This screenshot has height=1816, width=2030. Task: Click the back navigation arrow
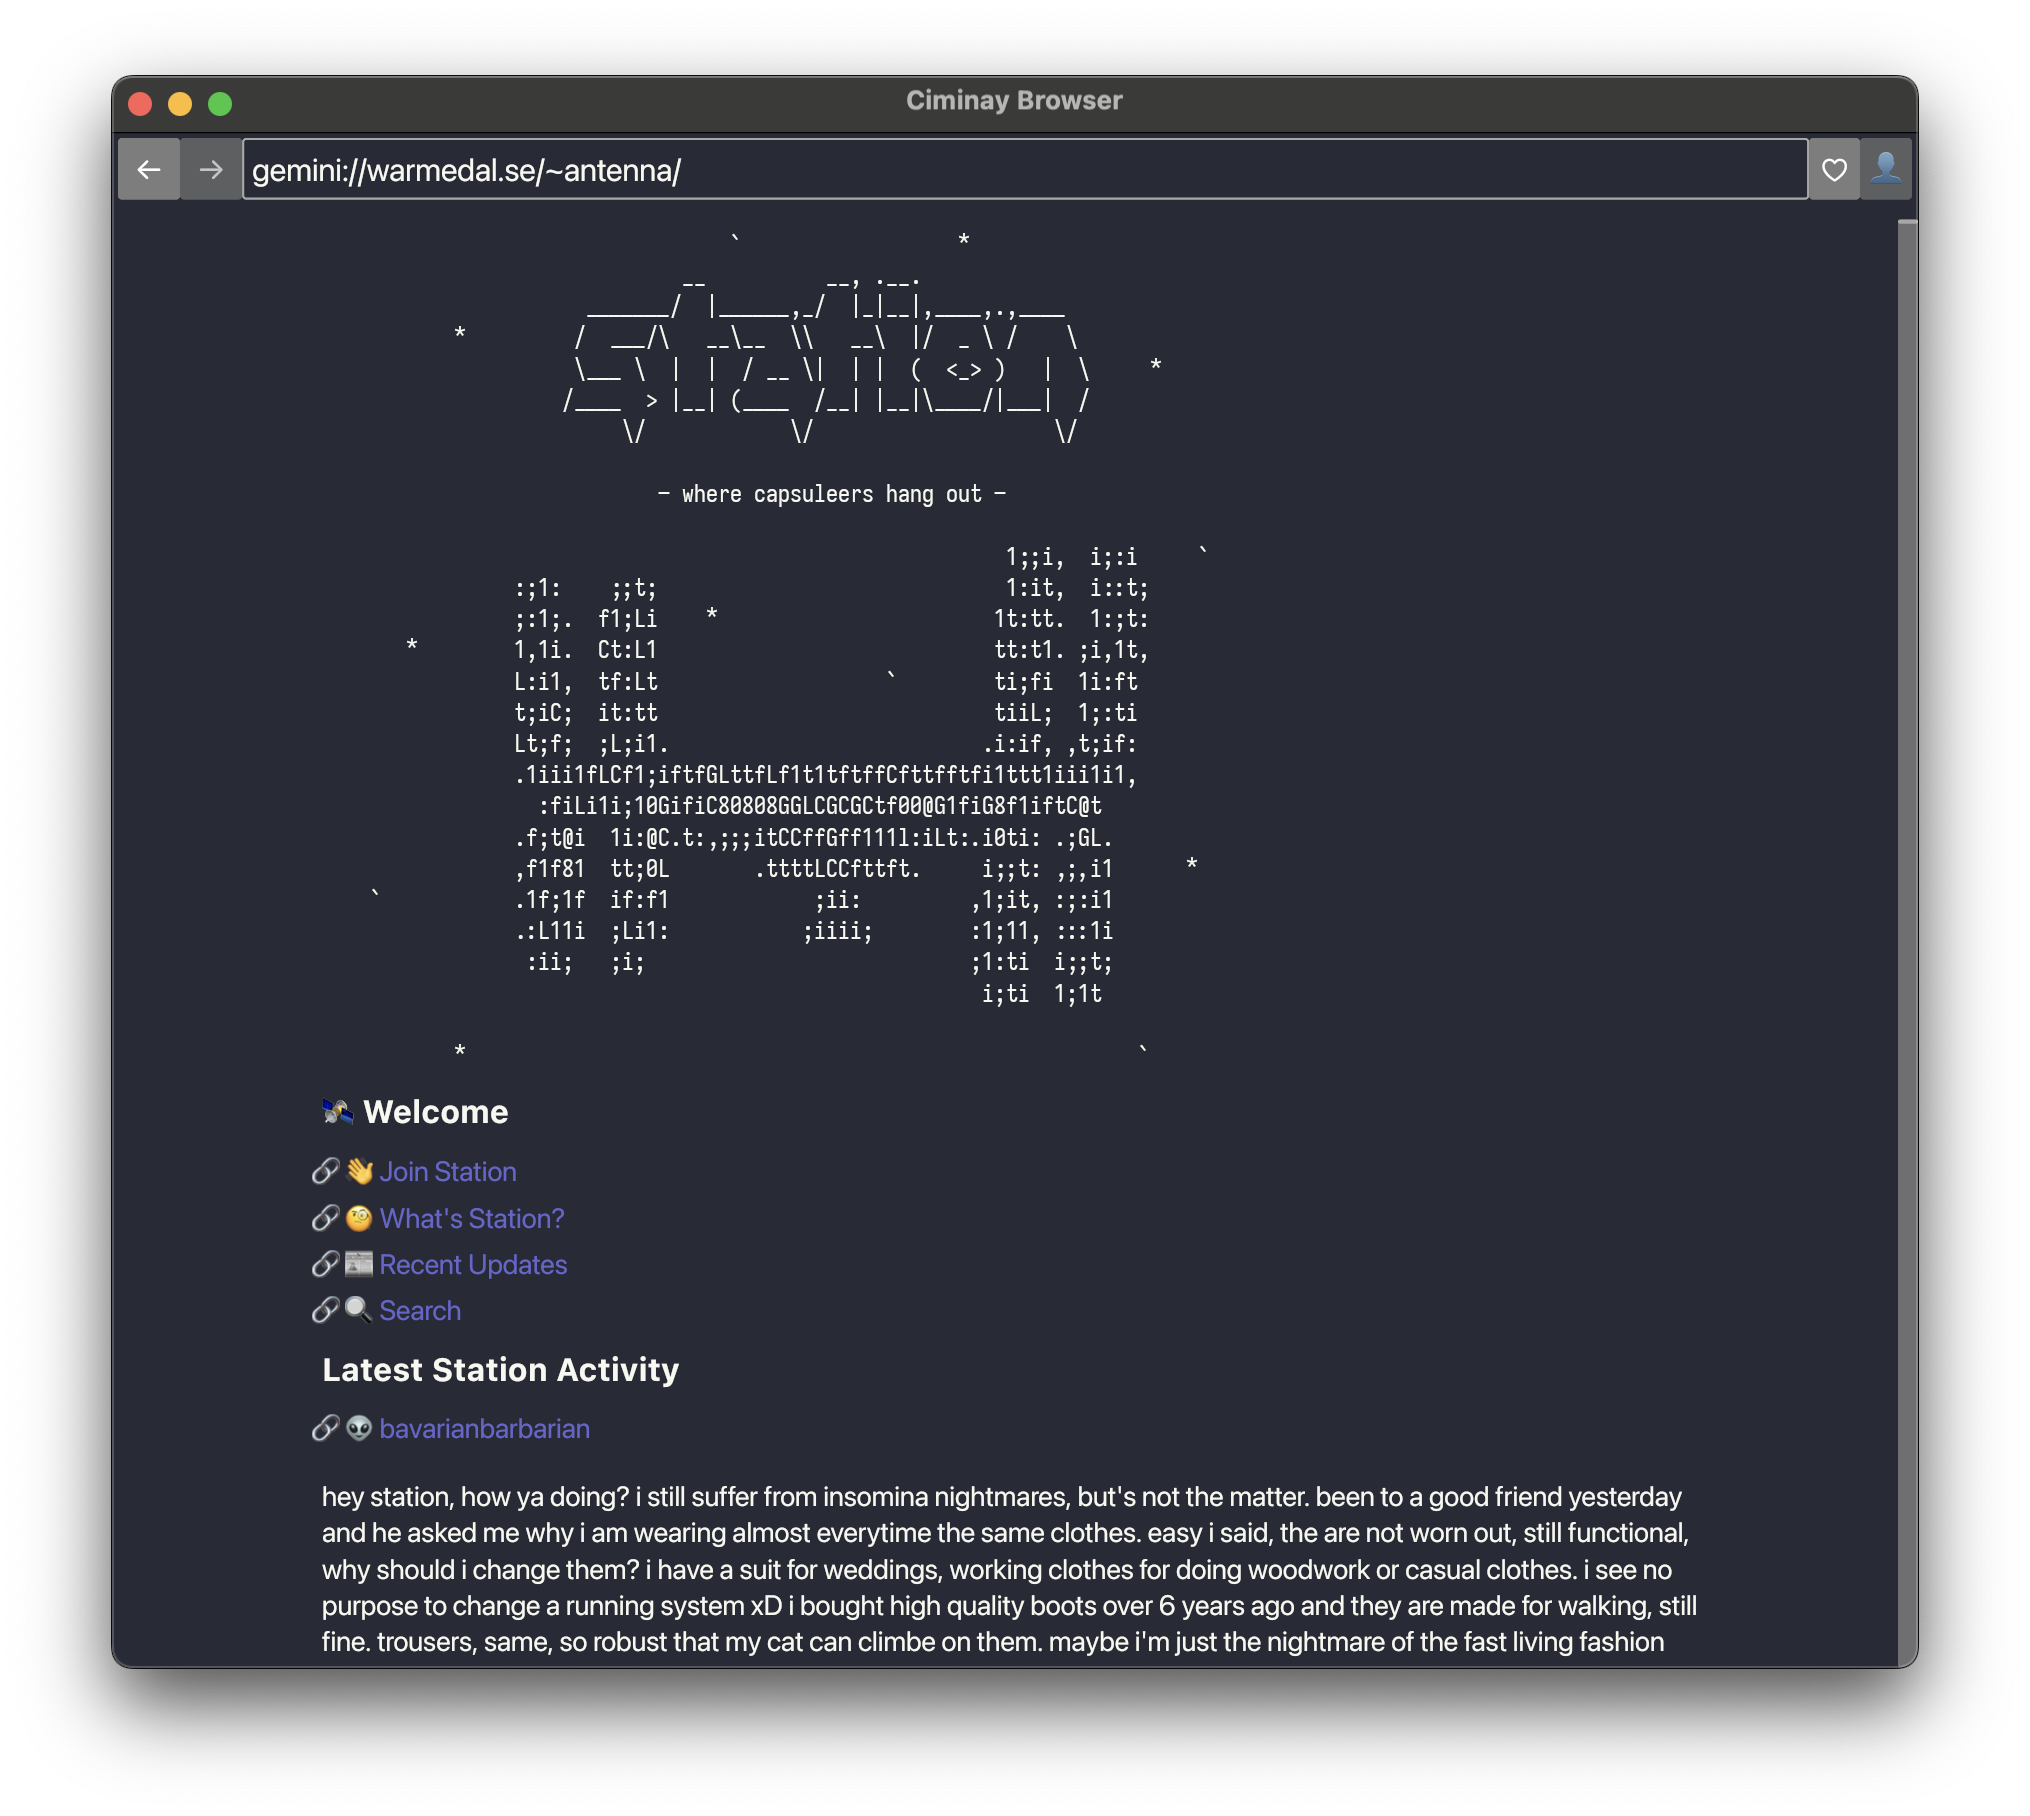tap(149, 170)
